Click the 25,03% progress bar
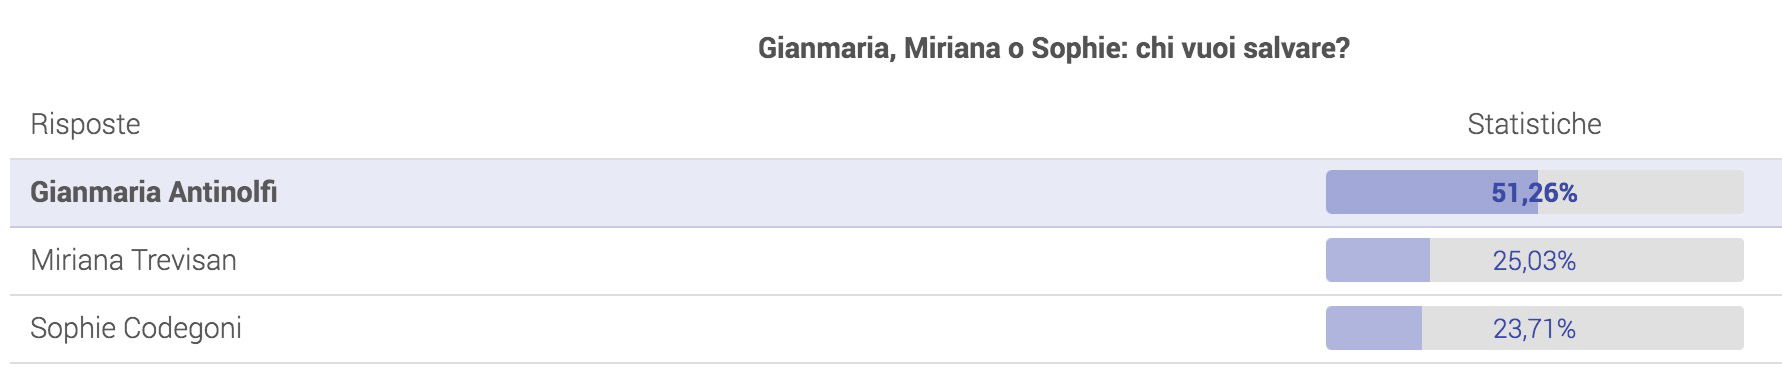1782x382 pixels. [x=1535, y=260]
